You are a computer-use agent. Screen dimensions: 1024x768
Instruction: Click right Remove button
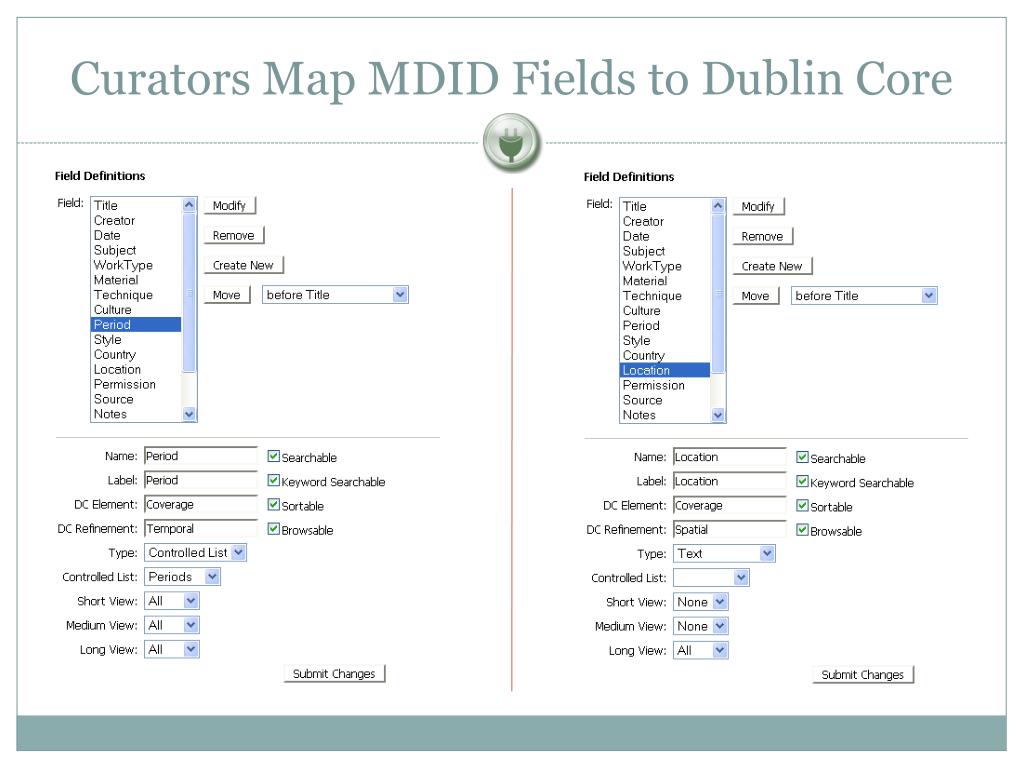(763, 236)
